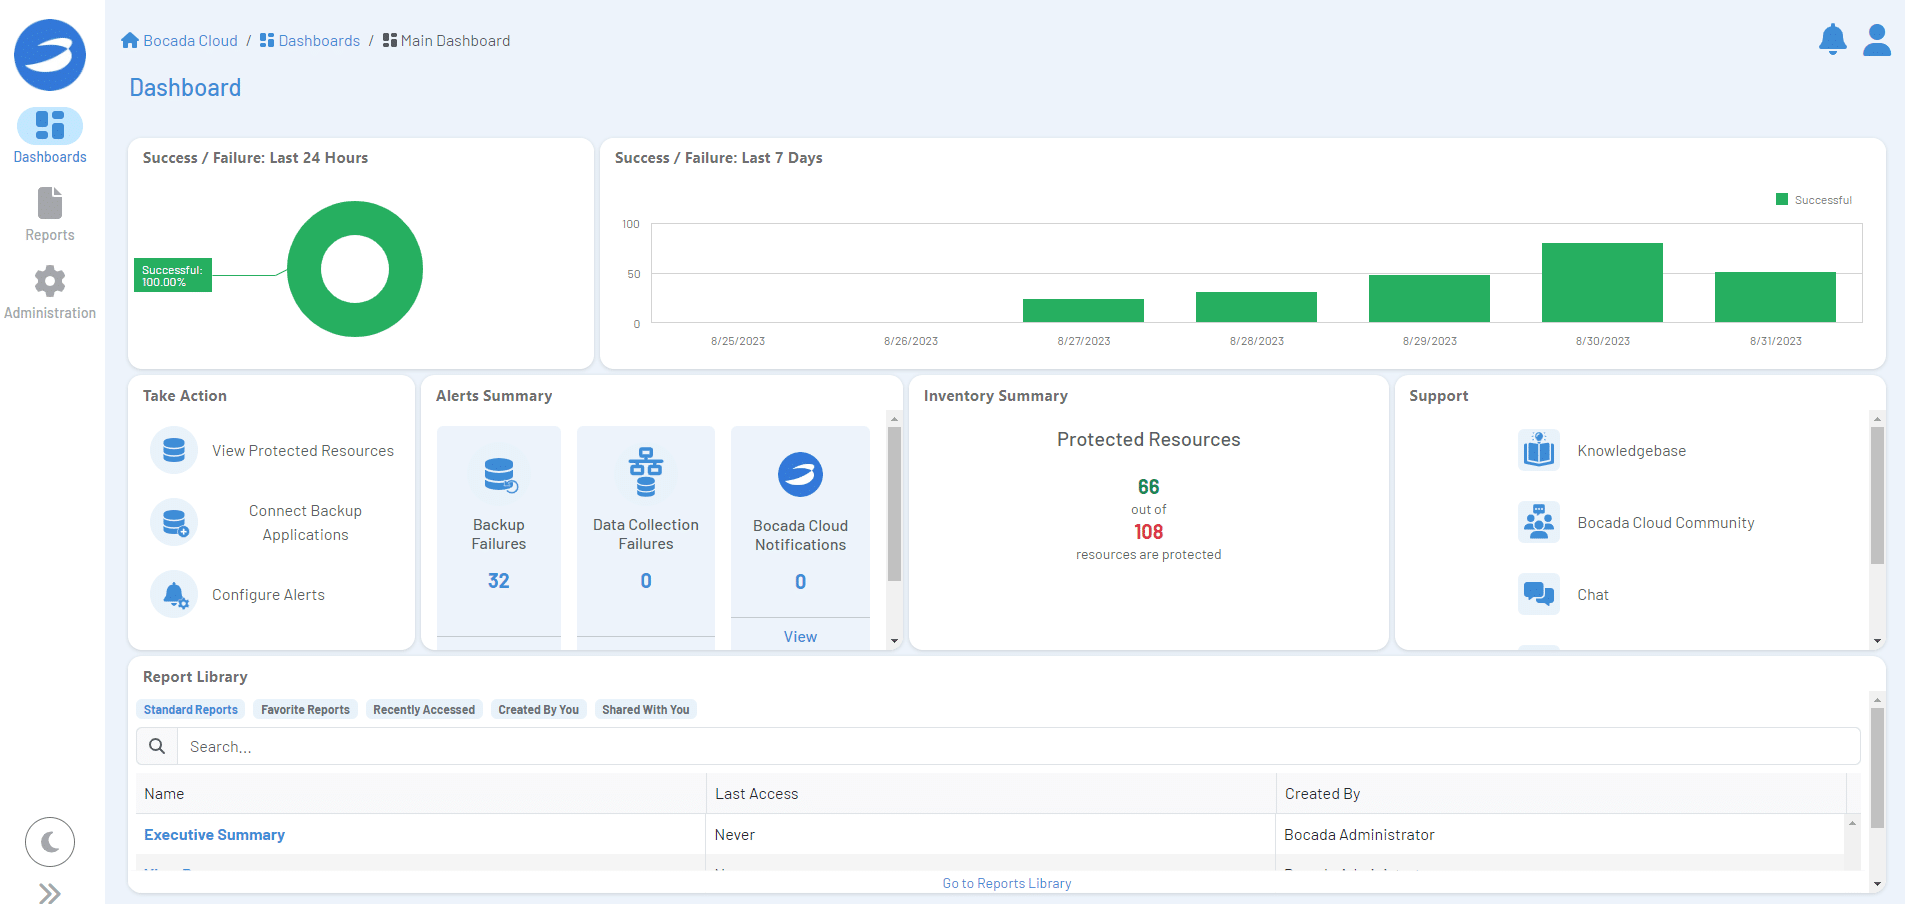Image resolution: width=1905 pixels, height=904 pixels.
Task: Focus the report Search field
Action: 1018,746
